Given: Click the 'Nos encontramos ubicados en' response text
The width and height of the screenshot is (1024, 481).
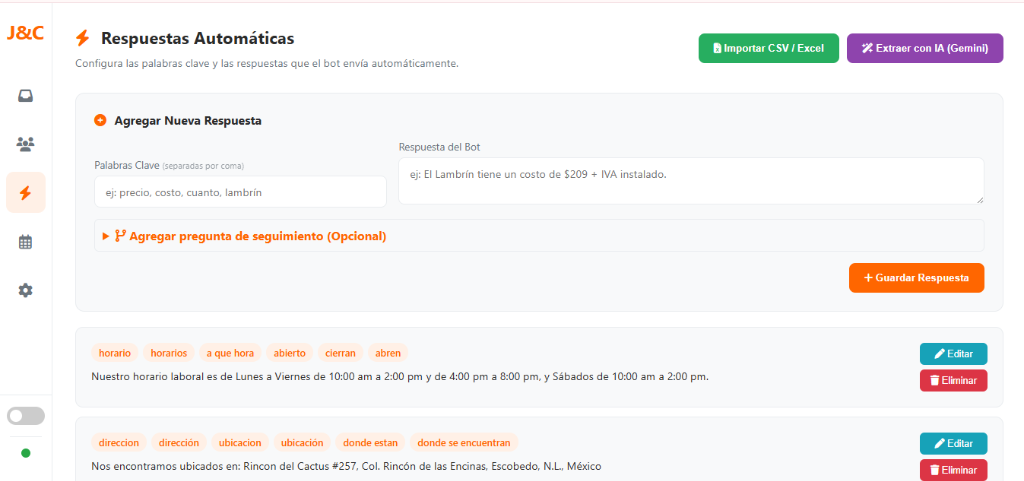Looking at the screenshot, I should tap(346, 467).
